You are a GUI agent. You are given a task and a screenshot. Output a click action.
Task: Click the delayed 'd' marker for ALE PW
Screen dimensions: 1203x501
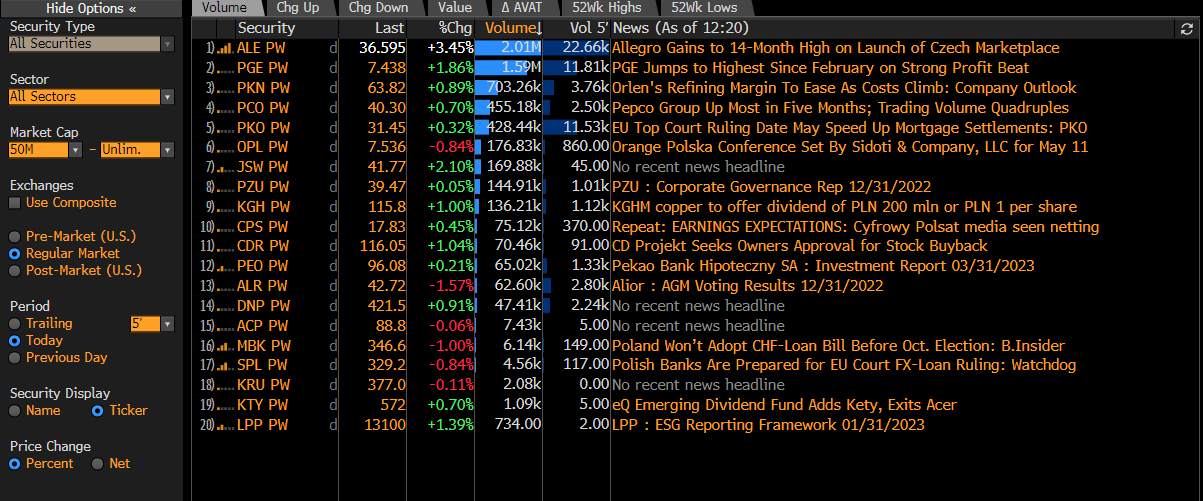(332, 48)
